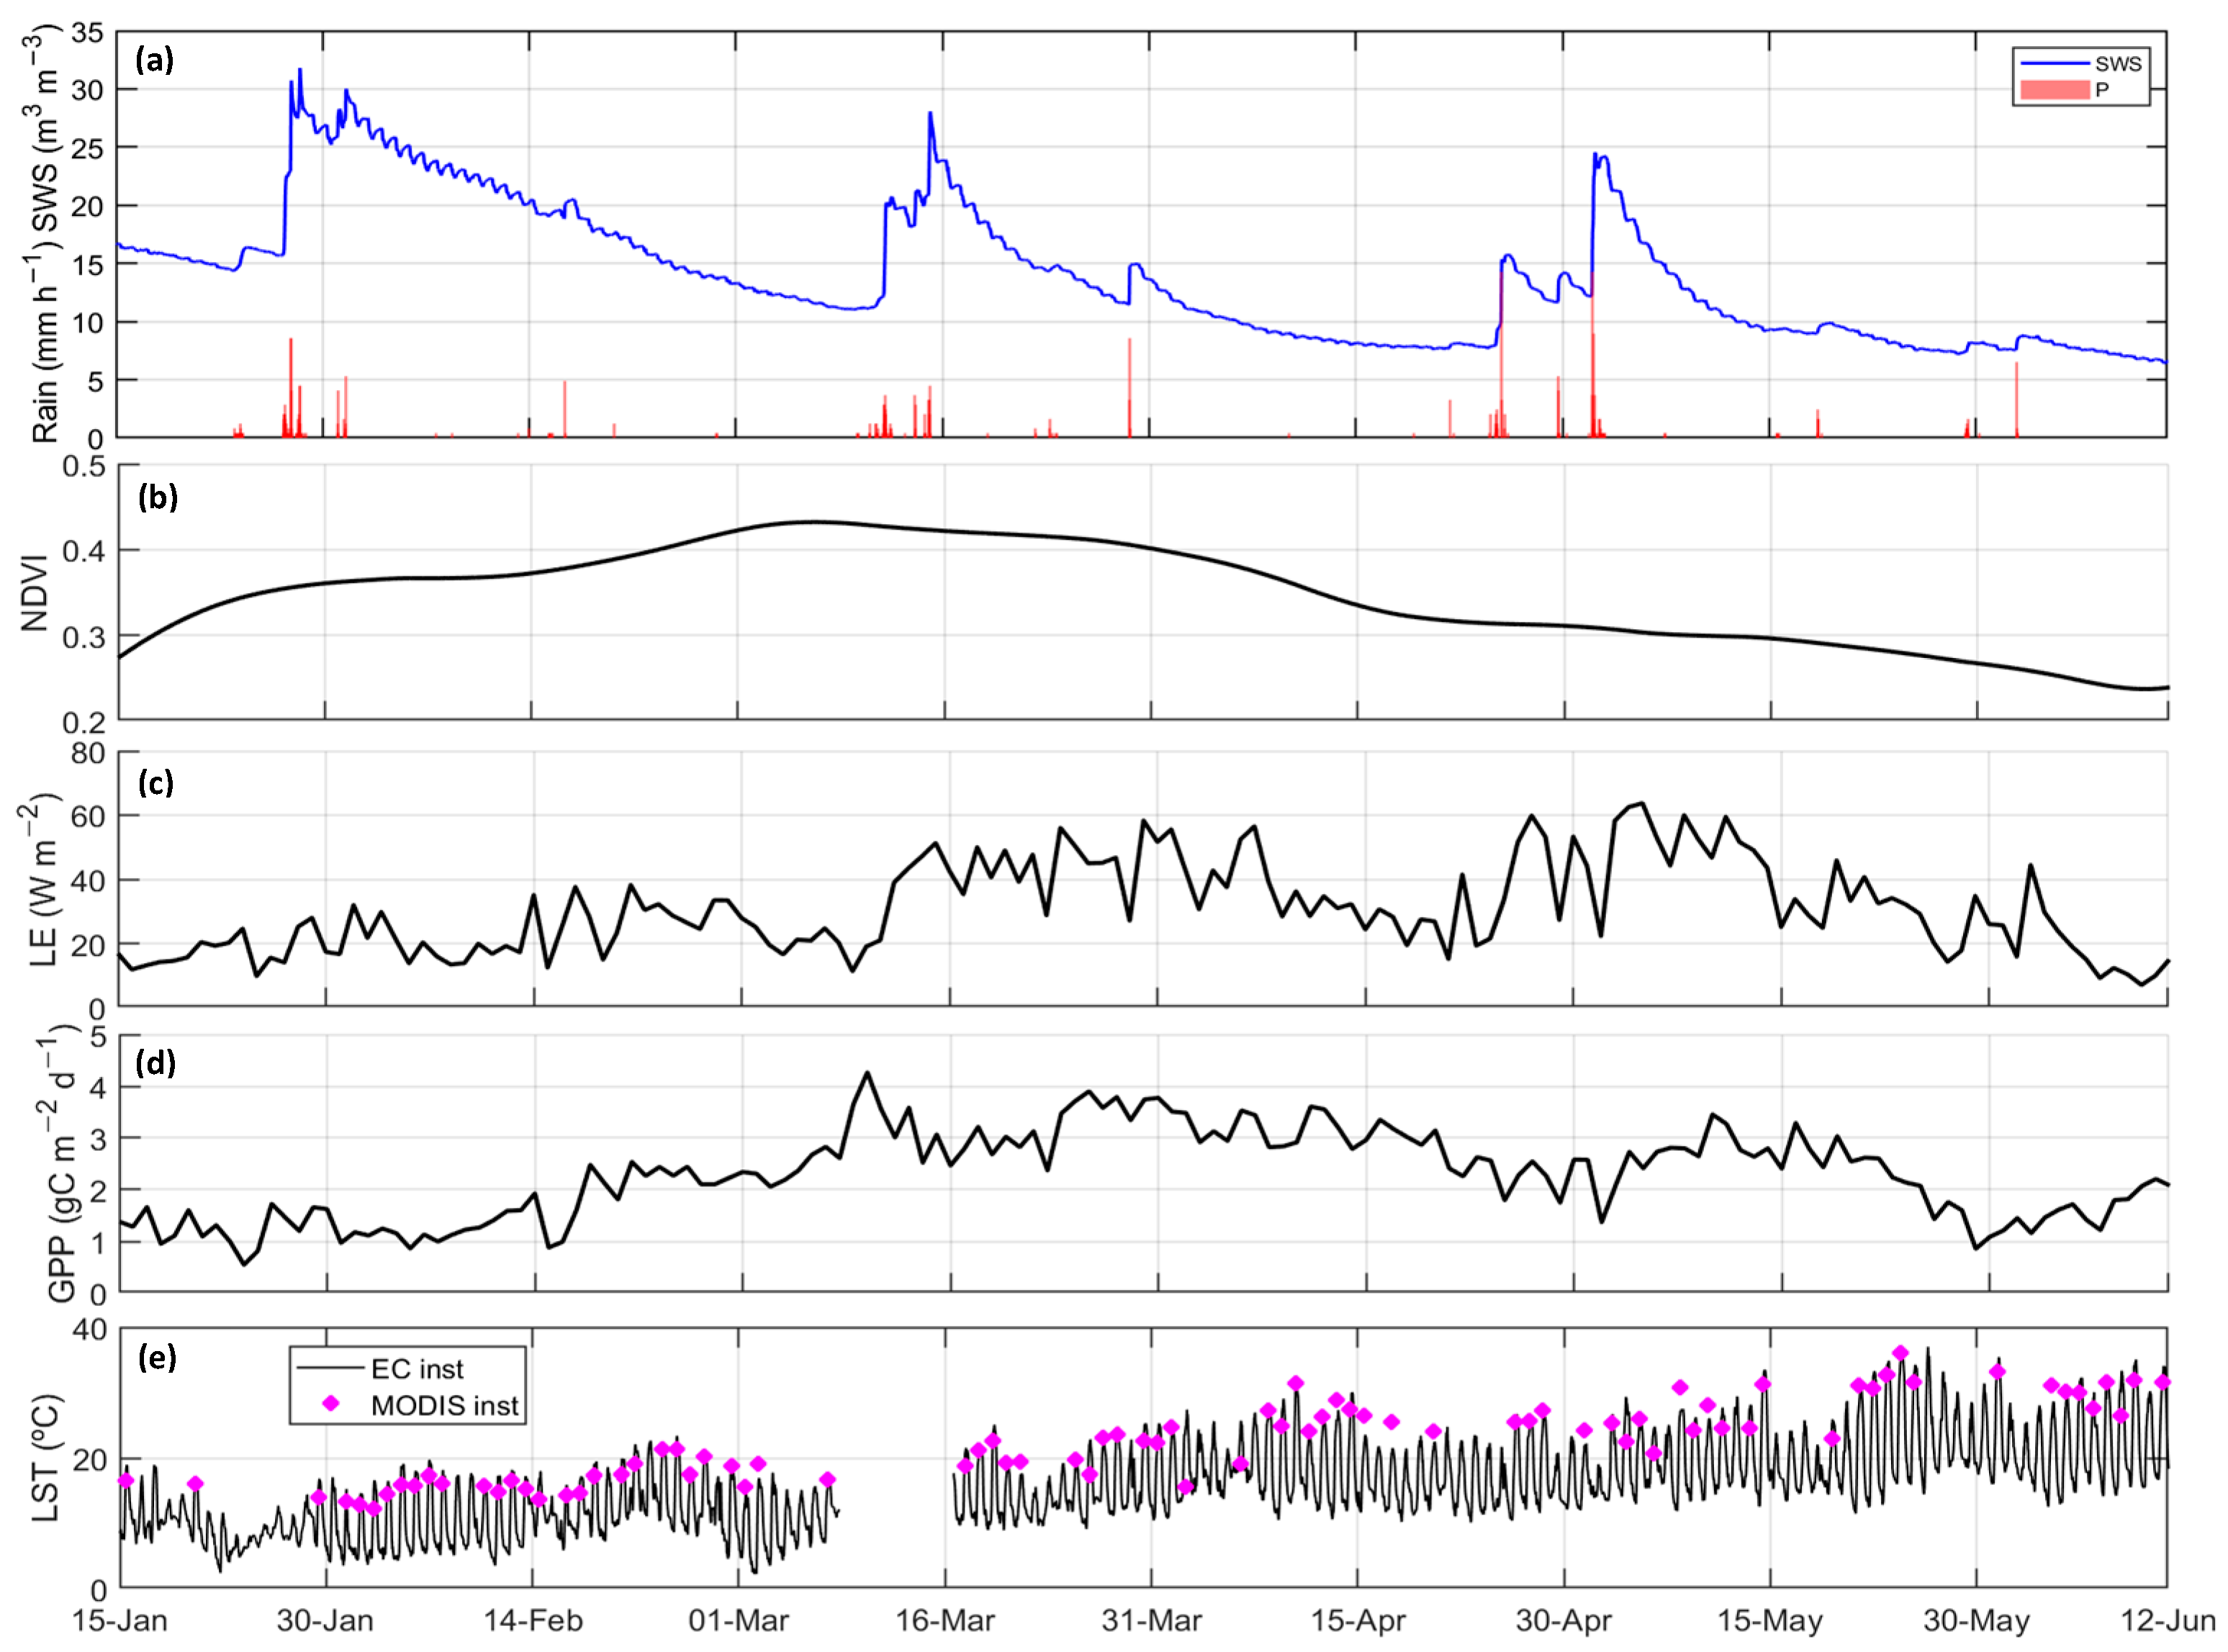Viewport: 2228px width, 1652px height.
Task: Click the 15-Jan x-axis tick label
Action: [x=119, y=1621]
